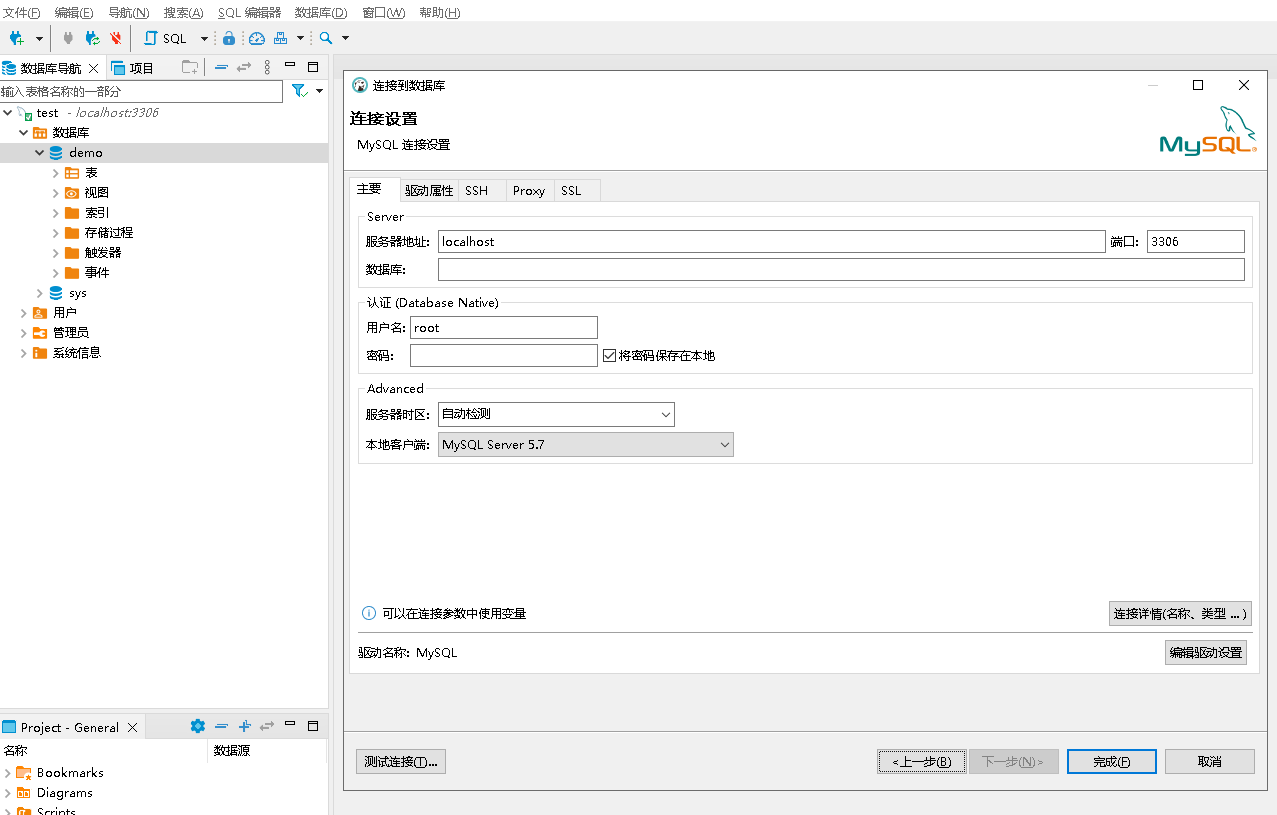Image resolution: width=1277 pixels, height=815 pixels.
Task: Click the navigator table name filter box
Action: click(x=142, y=91)
